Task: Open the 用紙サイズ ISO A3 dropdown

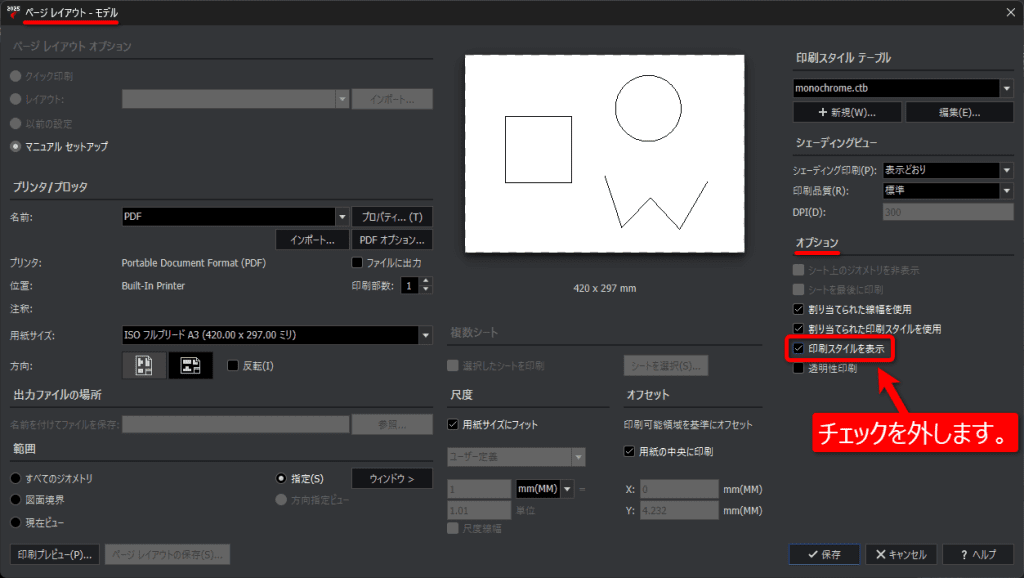Action: click(425, 335)
